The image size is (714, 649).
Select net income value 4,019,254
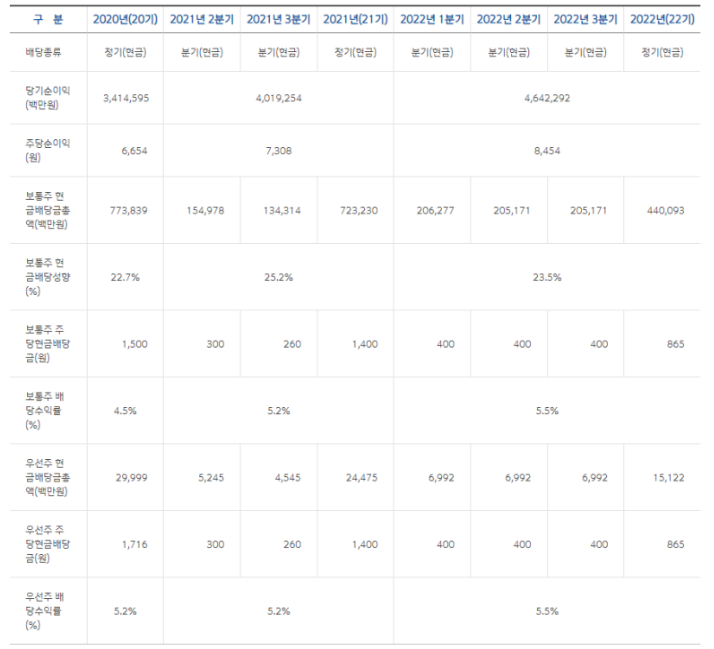(x=279, y=98)
